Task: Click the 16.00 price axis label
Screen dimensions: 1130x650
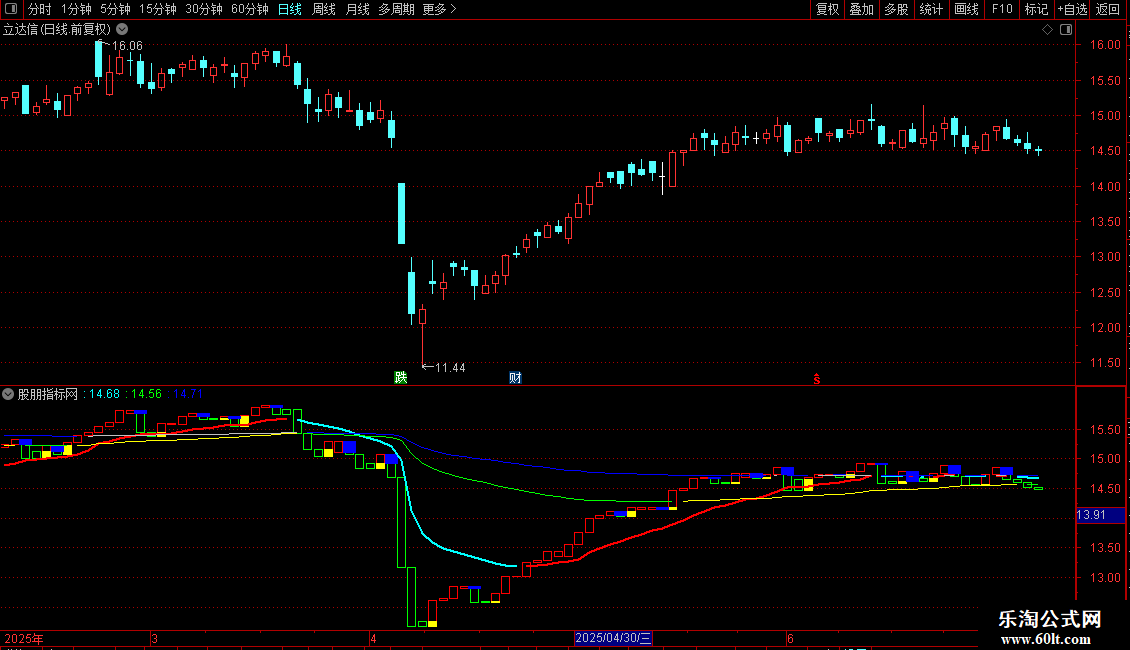Action: tap(1105, 45)
